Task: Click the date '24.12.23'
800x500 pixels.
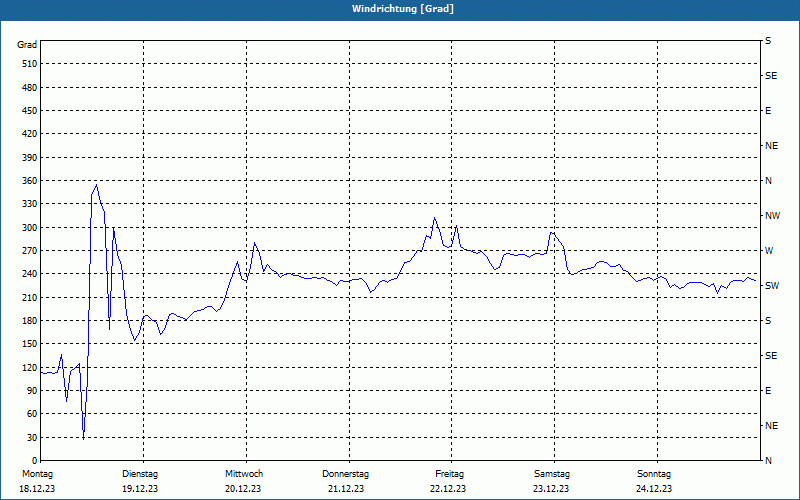Action: pos(654,489)
